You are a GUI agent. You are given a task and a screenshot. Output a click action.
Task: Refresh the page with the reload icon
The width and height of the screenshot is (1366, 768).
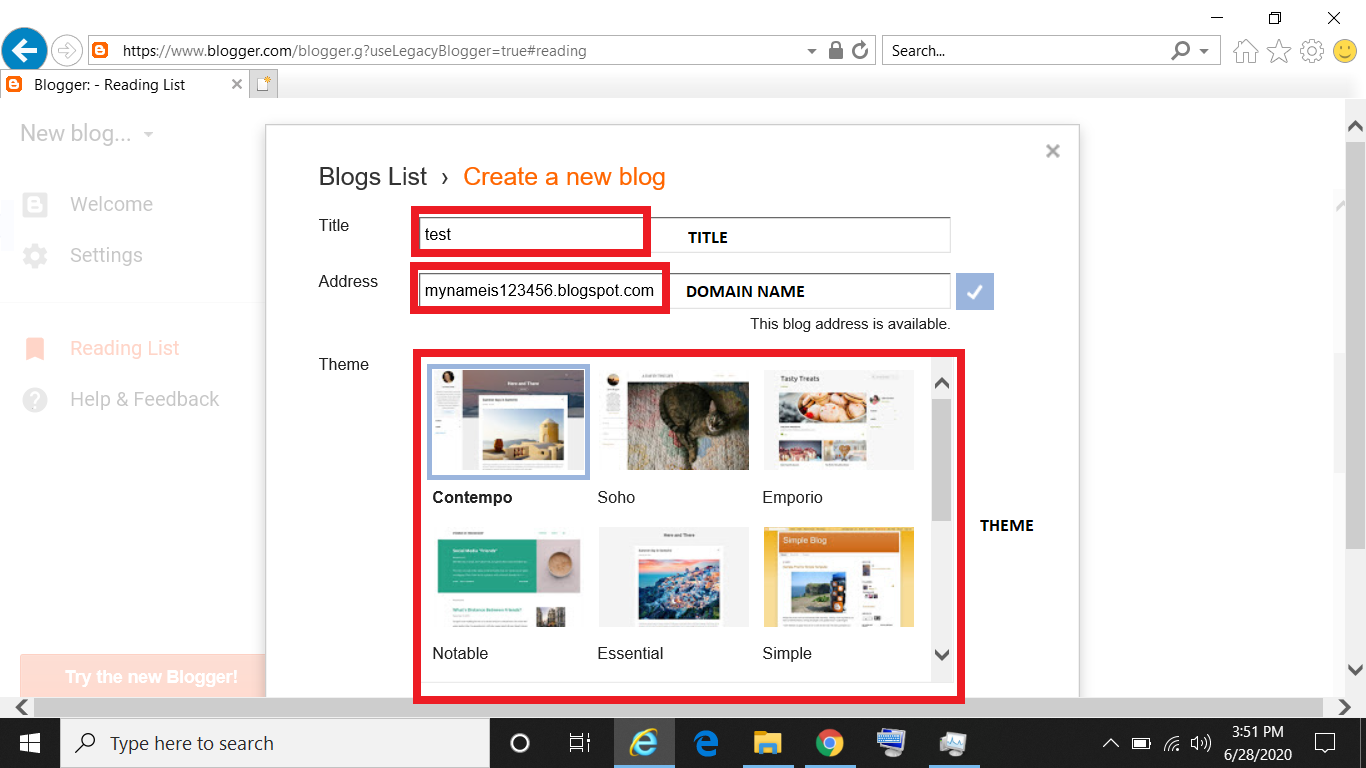point(860,50)
